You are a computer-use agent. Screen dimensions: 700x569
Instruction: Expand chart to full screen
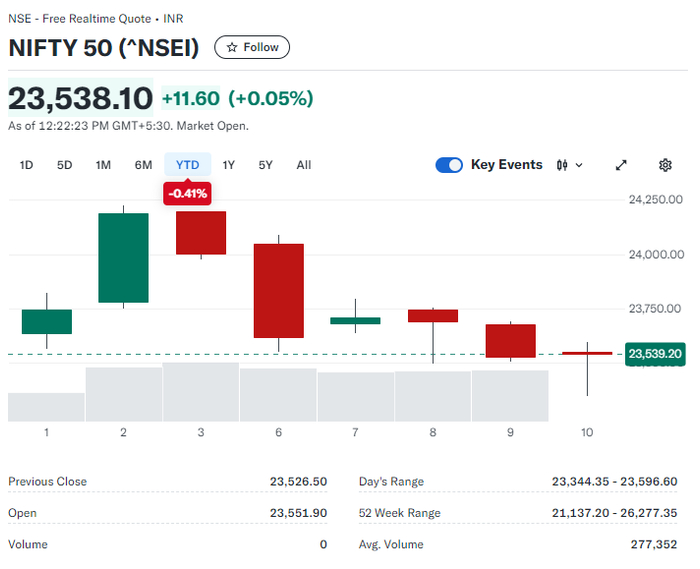tap(621, 165)
